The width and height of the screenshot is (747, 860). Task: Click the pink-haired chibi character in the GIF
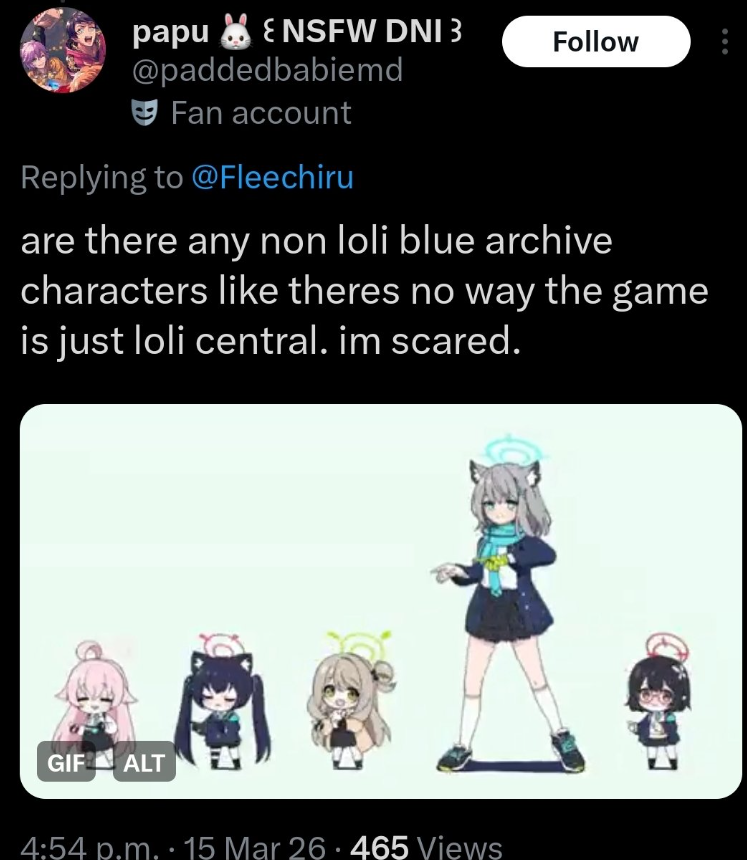[x=95, y=705]
